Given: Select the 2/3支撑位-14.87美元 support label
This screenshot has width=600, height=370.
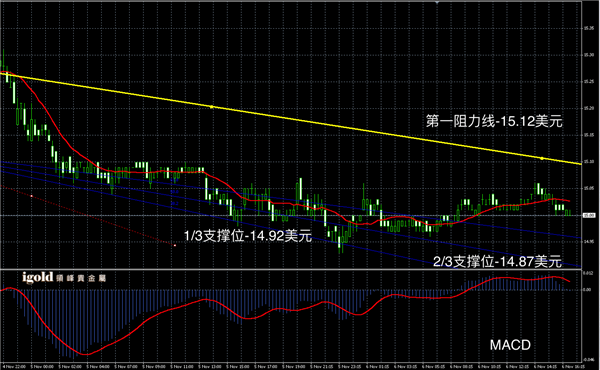Looking at the screenshot, I should tap(497, 262).
